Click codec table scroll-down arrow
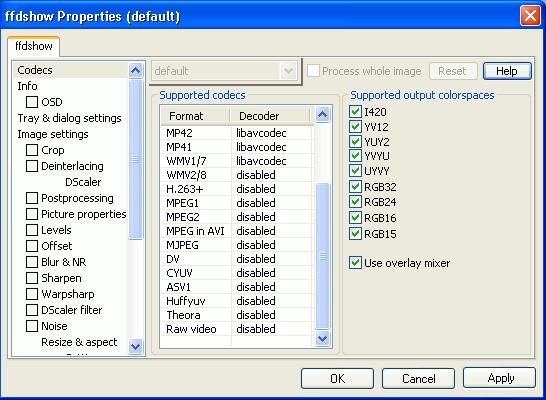The image size is (546, 400). click(x=322, y=338)
